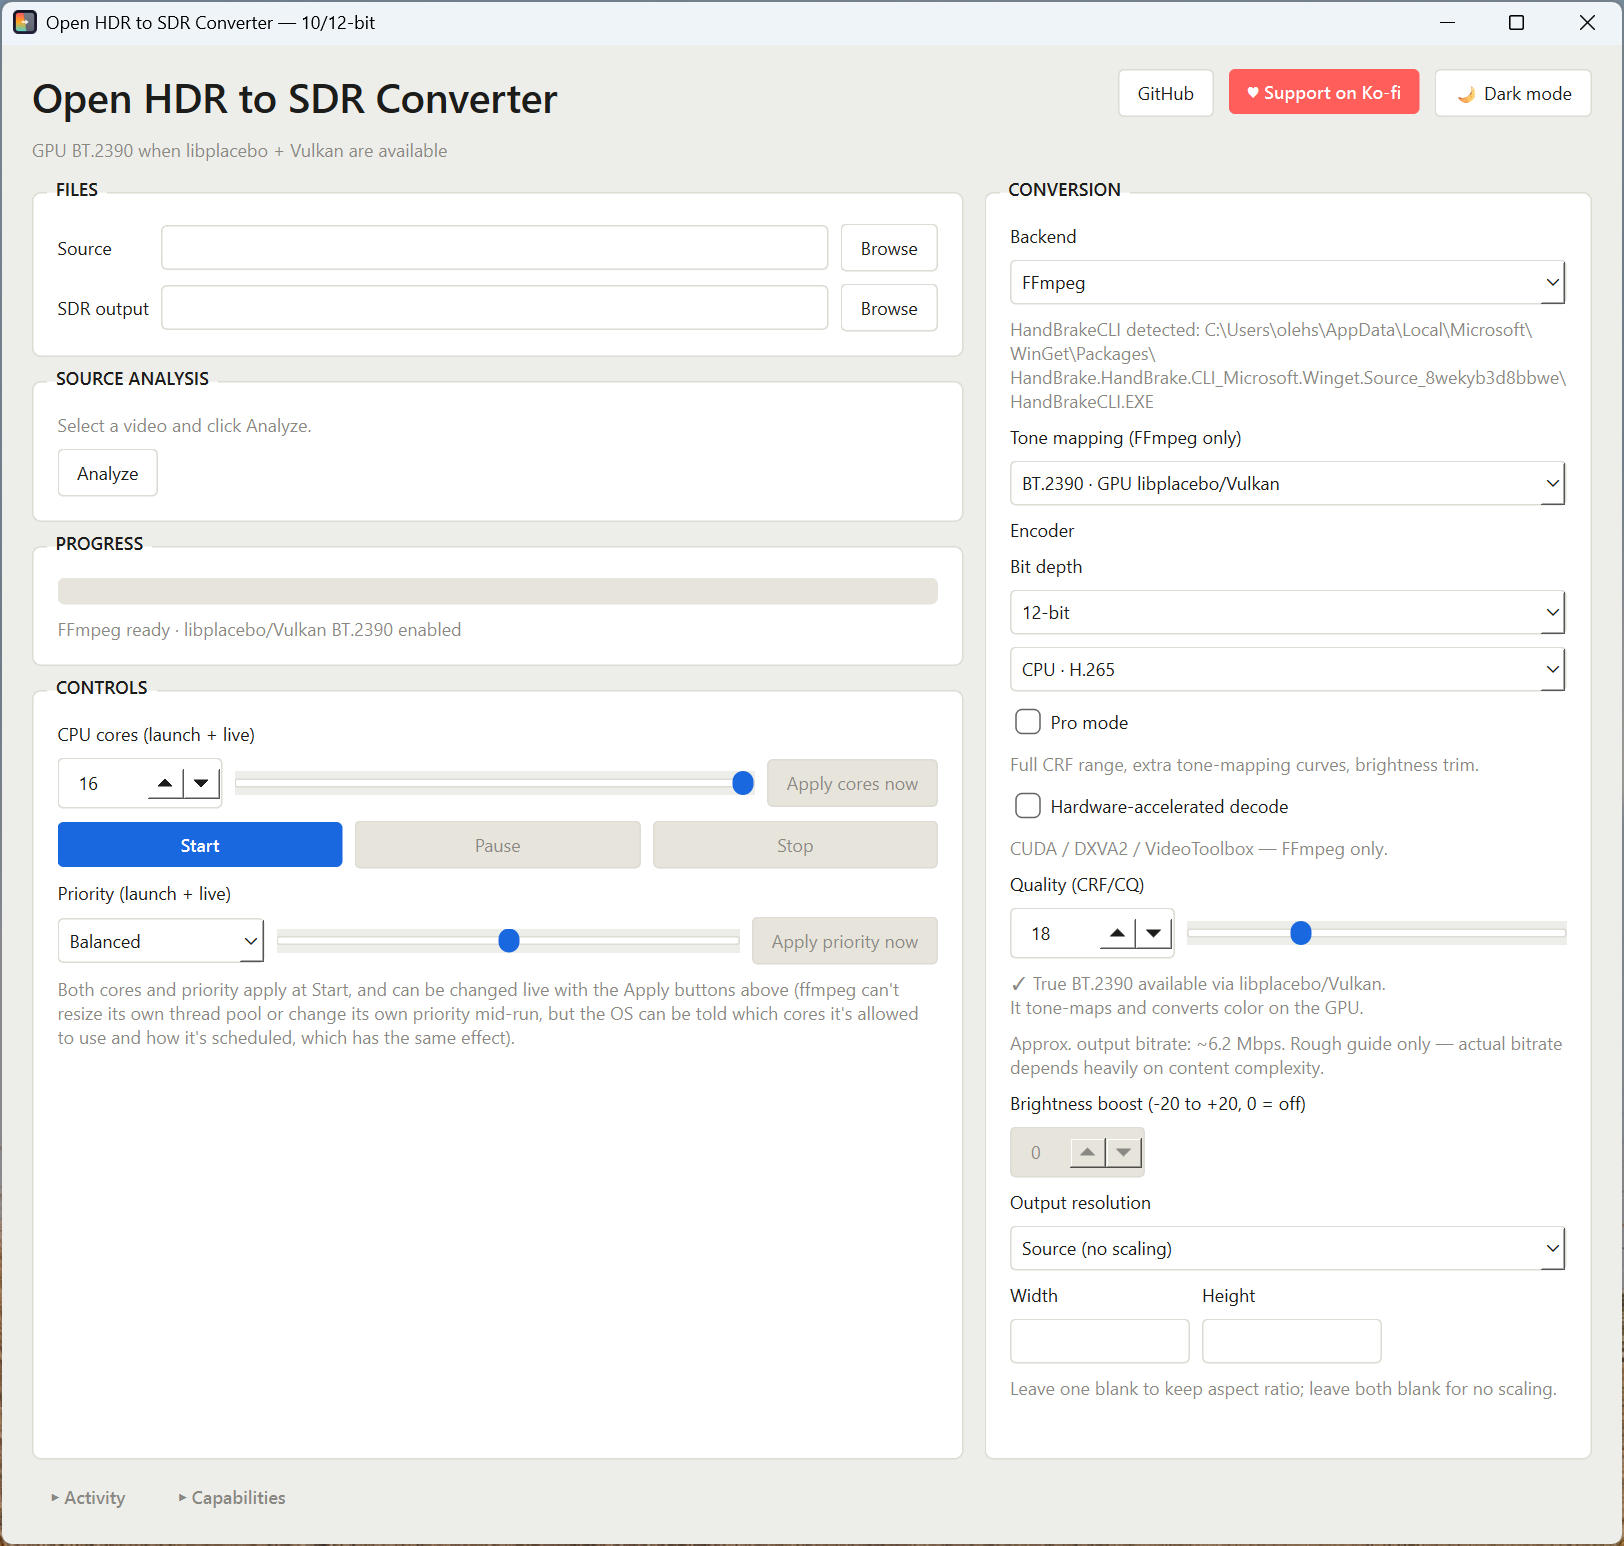Image resolution: width=1624 pixels, height=1546 pixels.
Task: Minimize the converter window
Action: 1447,22
